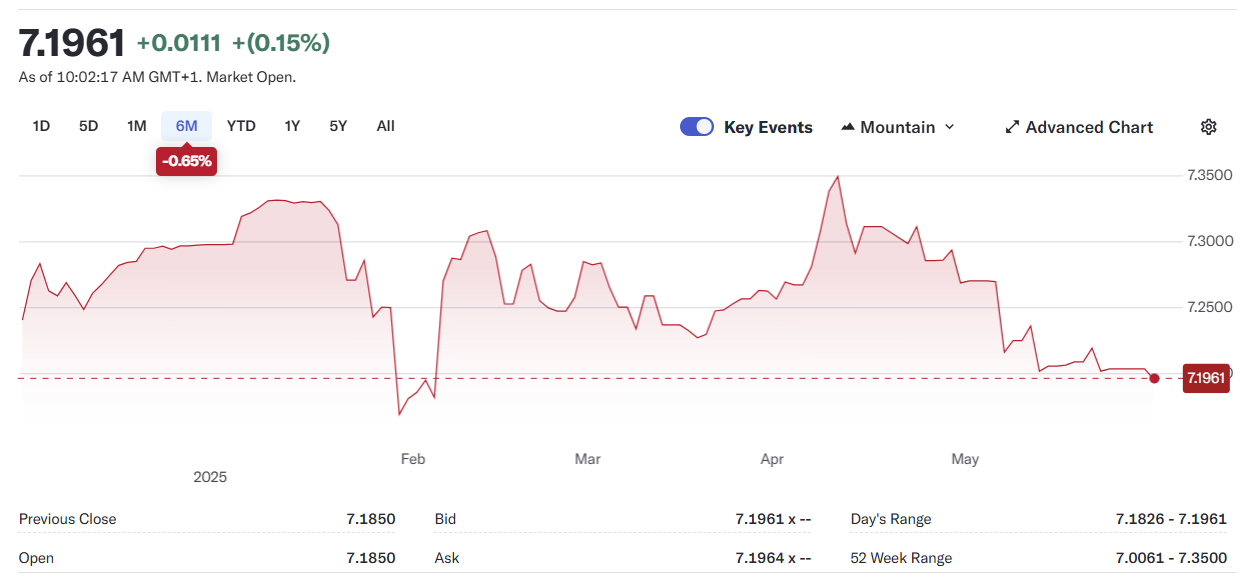Select the All time range
This screenshot has width=1257, height=584.
click(x=386, y=126)
